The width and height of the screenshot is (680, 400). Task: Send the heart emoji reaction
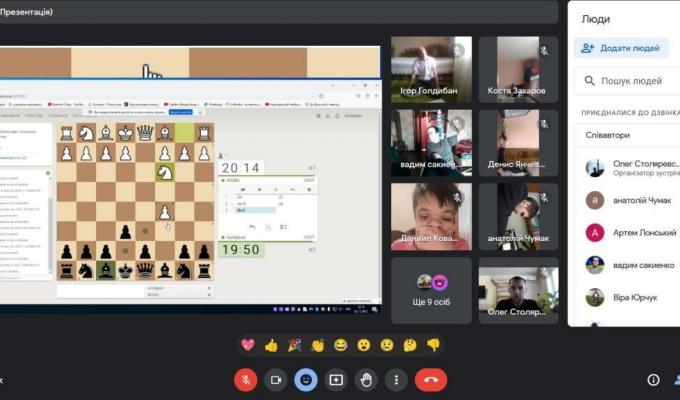coord(248,345)
